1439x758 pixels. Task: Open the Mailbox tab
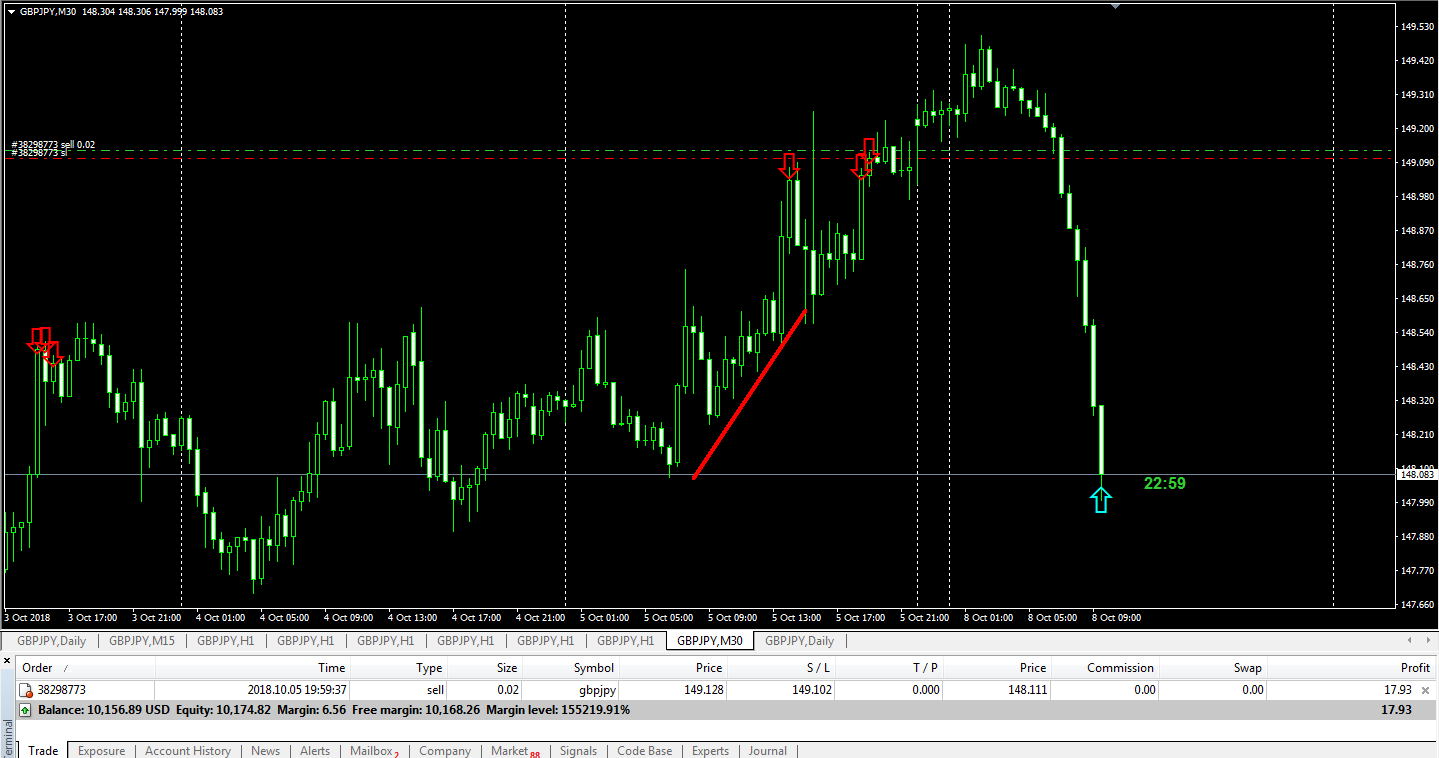pyautogui.click(x=370, y=751)
